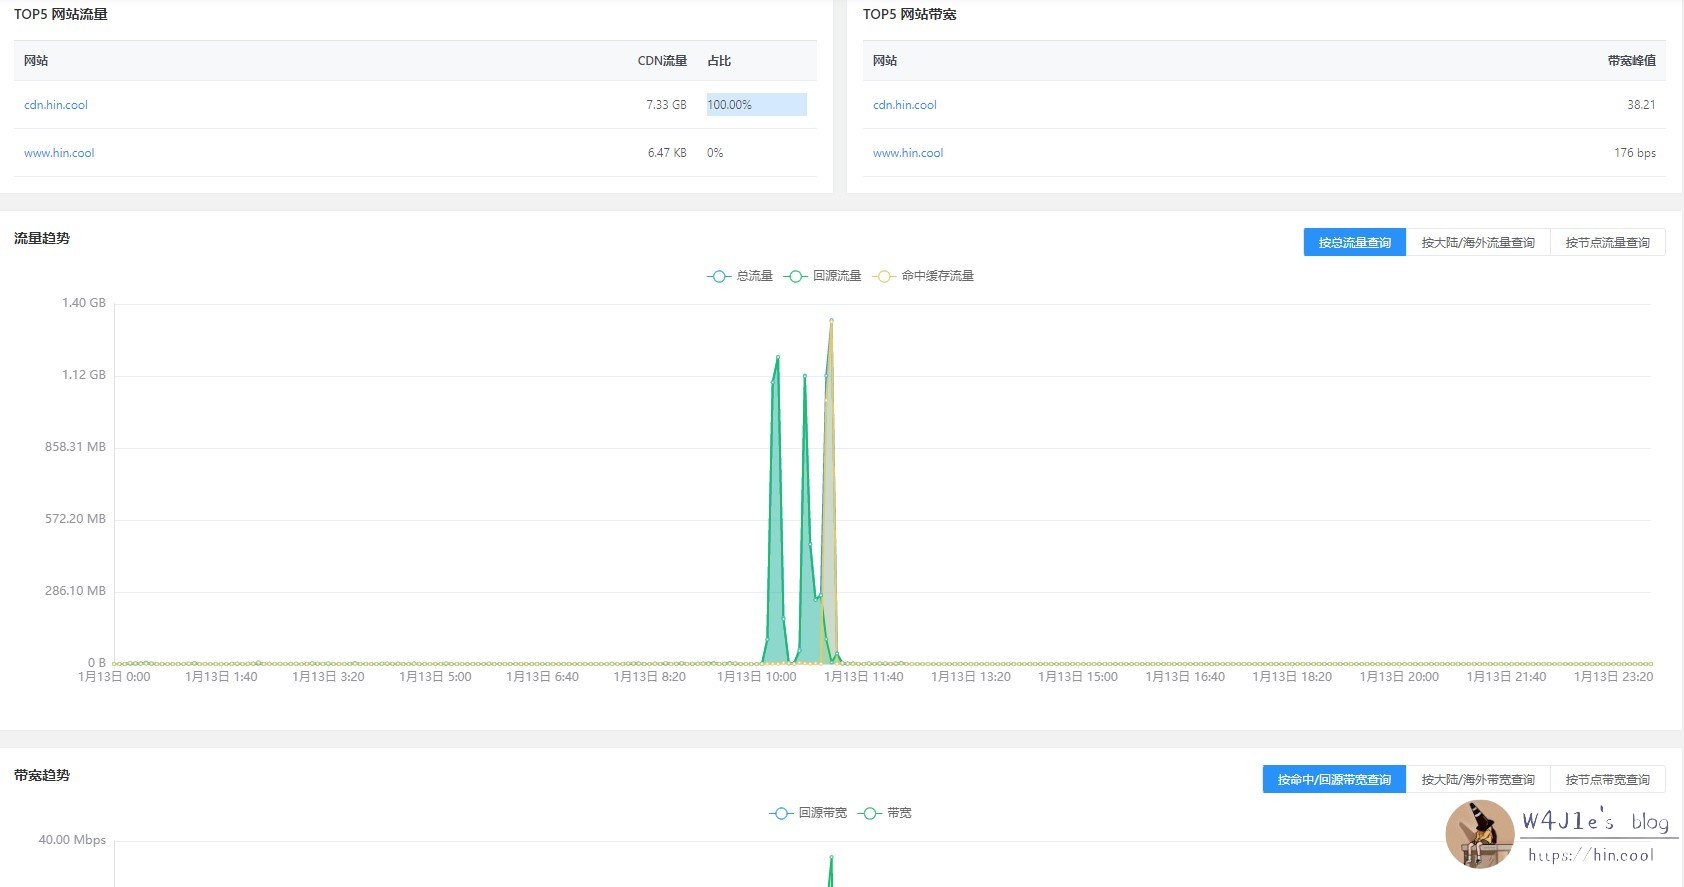The width and height of the screenshot is (1684, 887).
Task: Toggle the 总流量 legend series marker
Action: [719, 276]
